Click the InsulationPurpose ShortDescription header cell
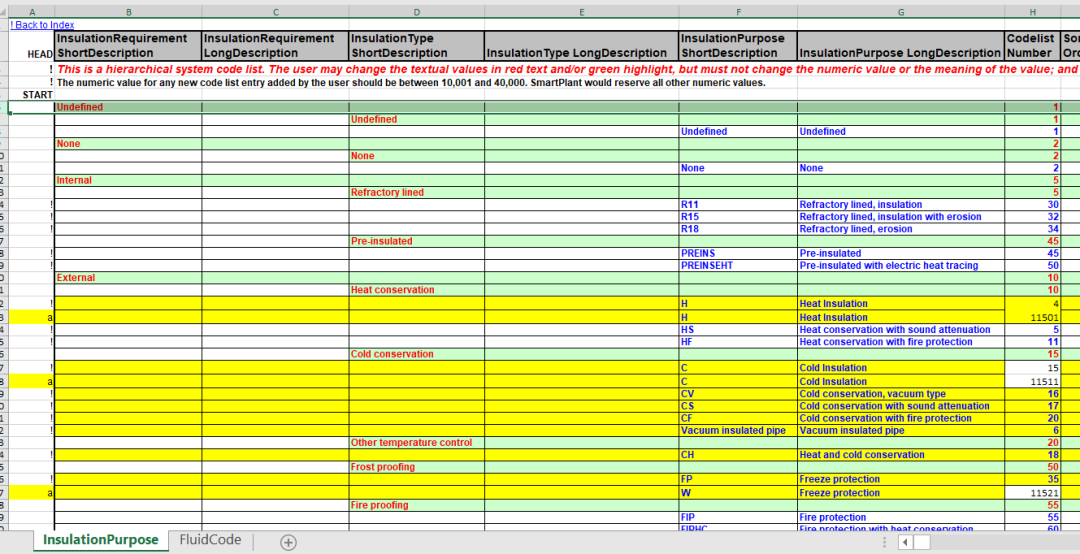Image resolution: width=1080 pixels, height=554 pixels. tap(738, 45)
